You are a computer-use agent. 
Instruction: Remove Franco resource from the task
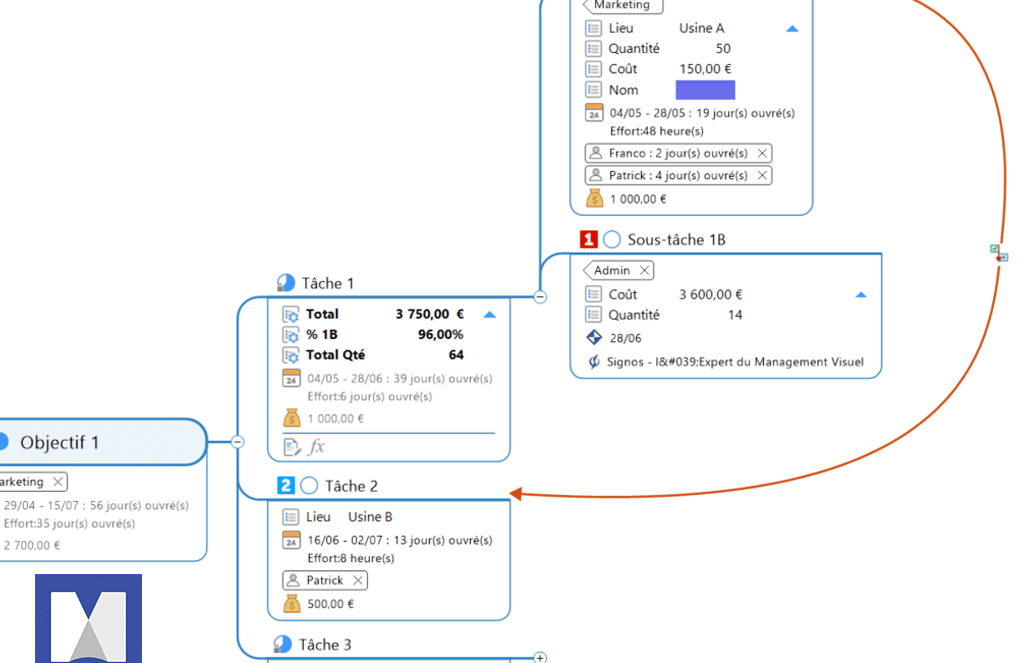tap(762, 153)
